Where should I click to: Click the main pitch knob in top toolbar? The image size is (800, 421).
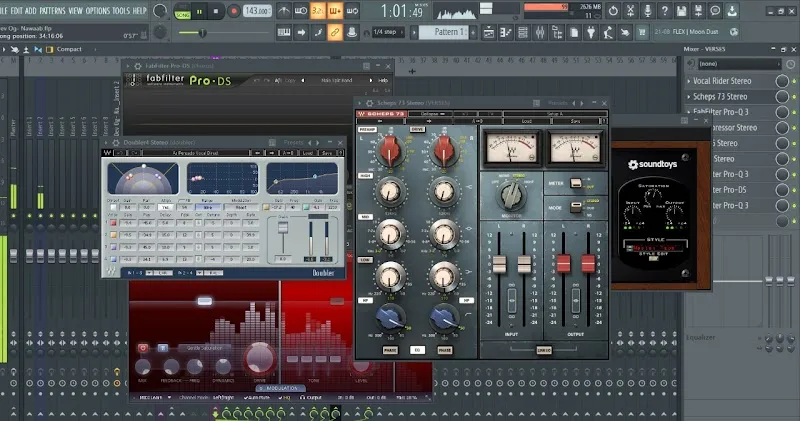(x=160, y=32)
